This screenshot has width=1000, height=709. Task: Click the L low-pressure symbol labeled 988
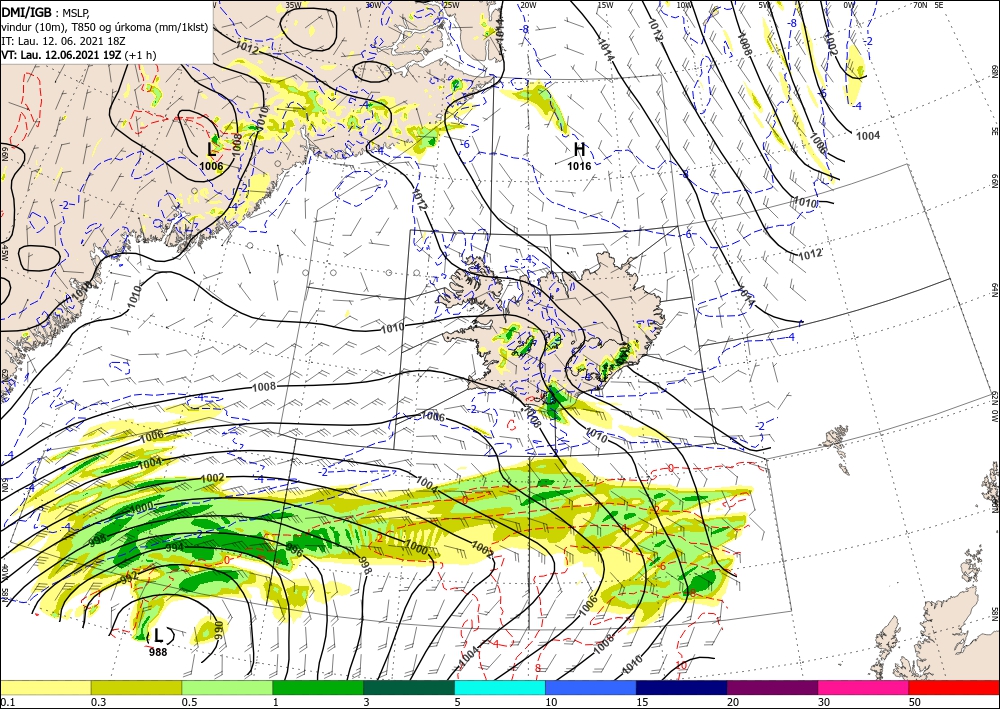[x=159, y=635]
